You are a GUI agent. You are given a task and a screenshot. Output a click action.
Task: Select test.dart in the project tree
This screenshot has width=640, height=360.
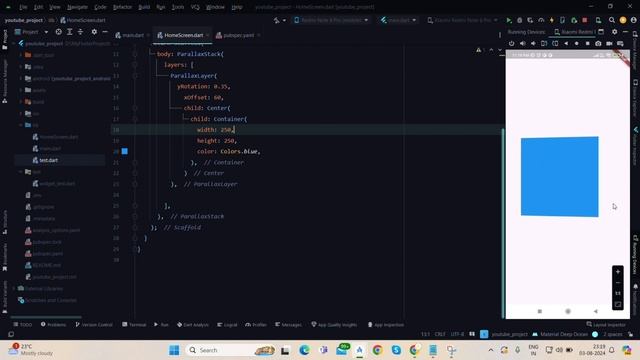pos(48,160)
